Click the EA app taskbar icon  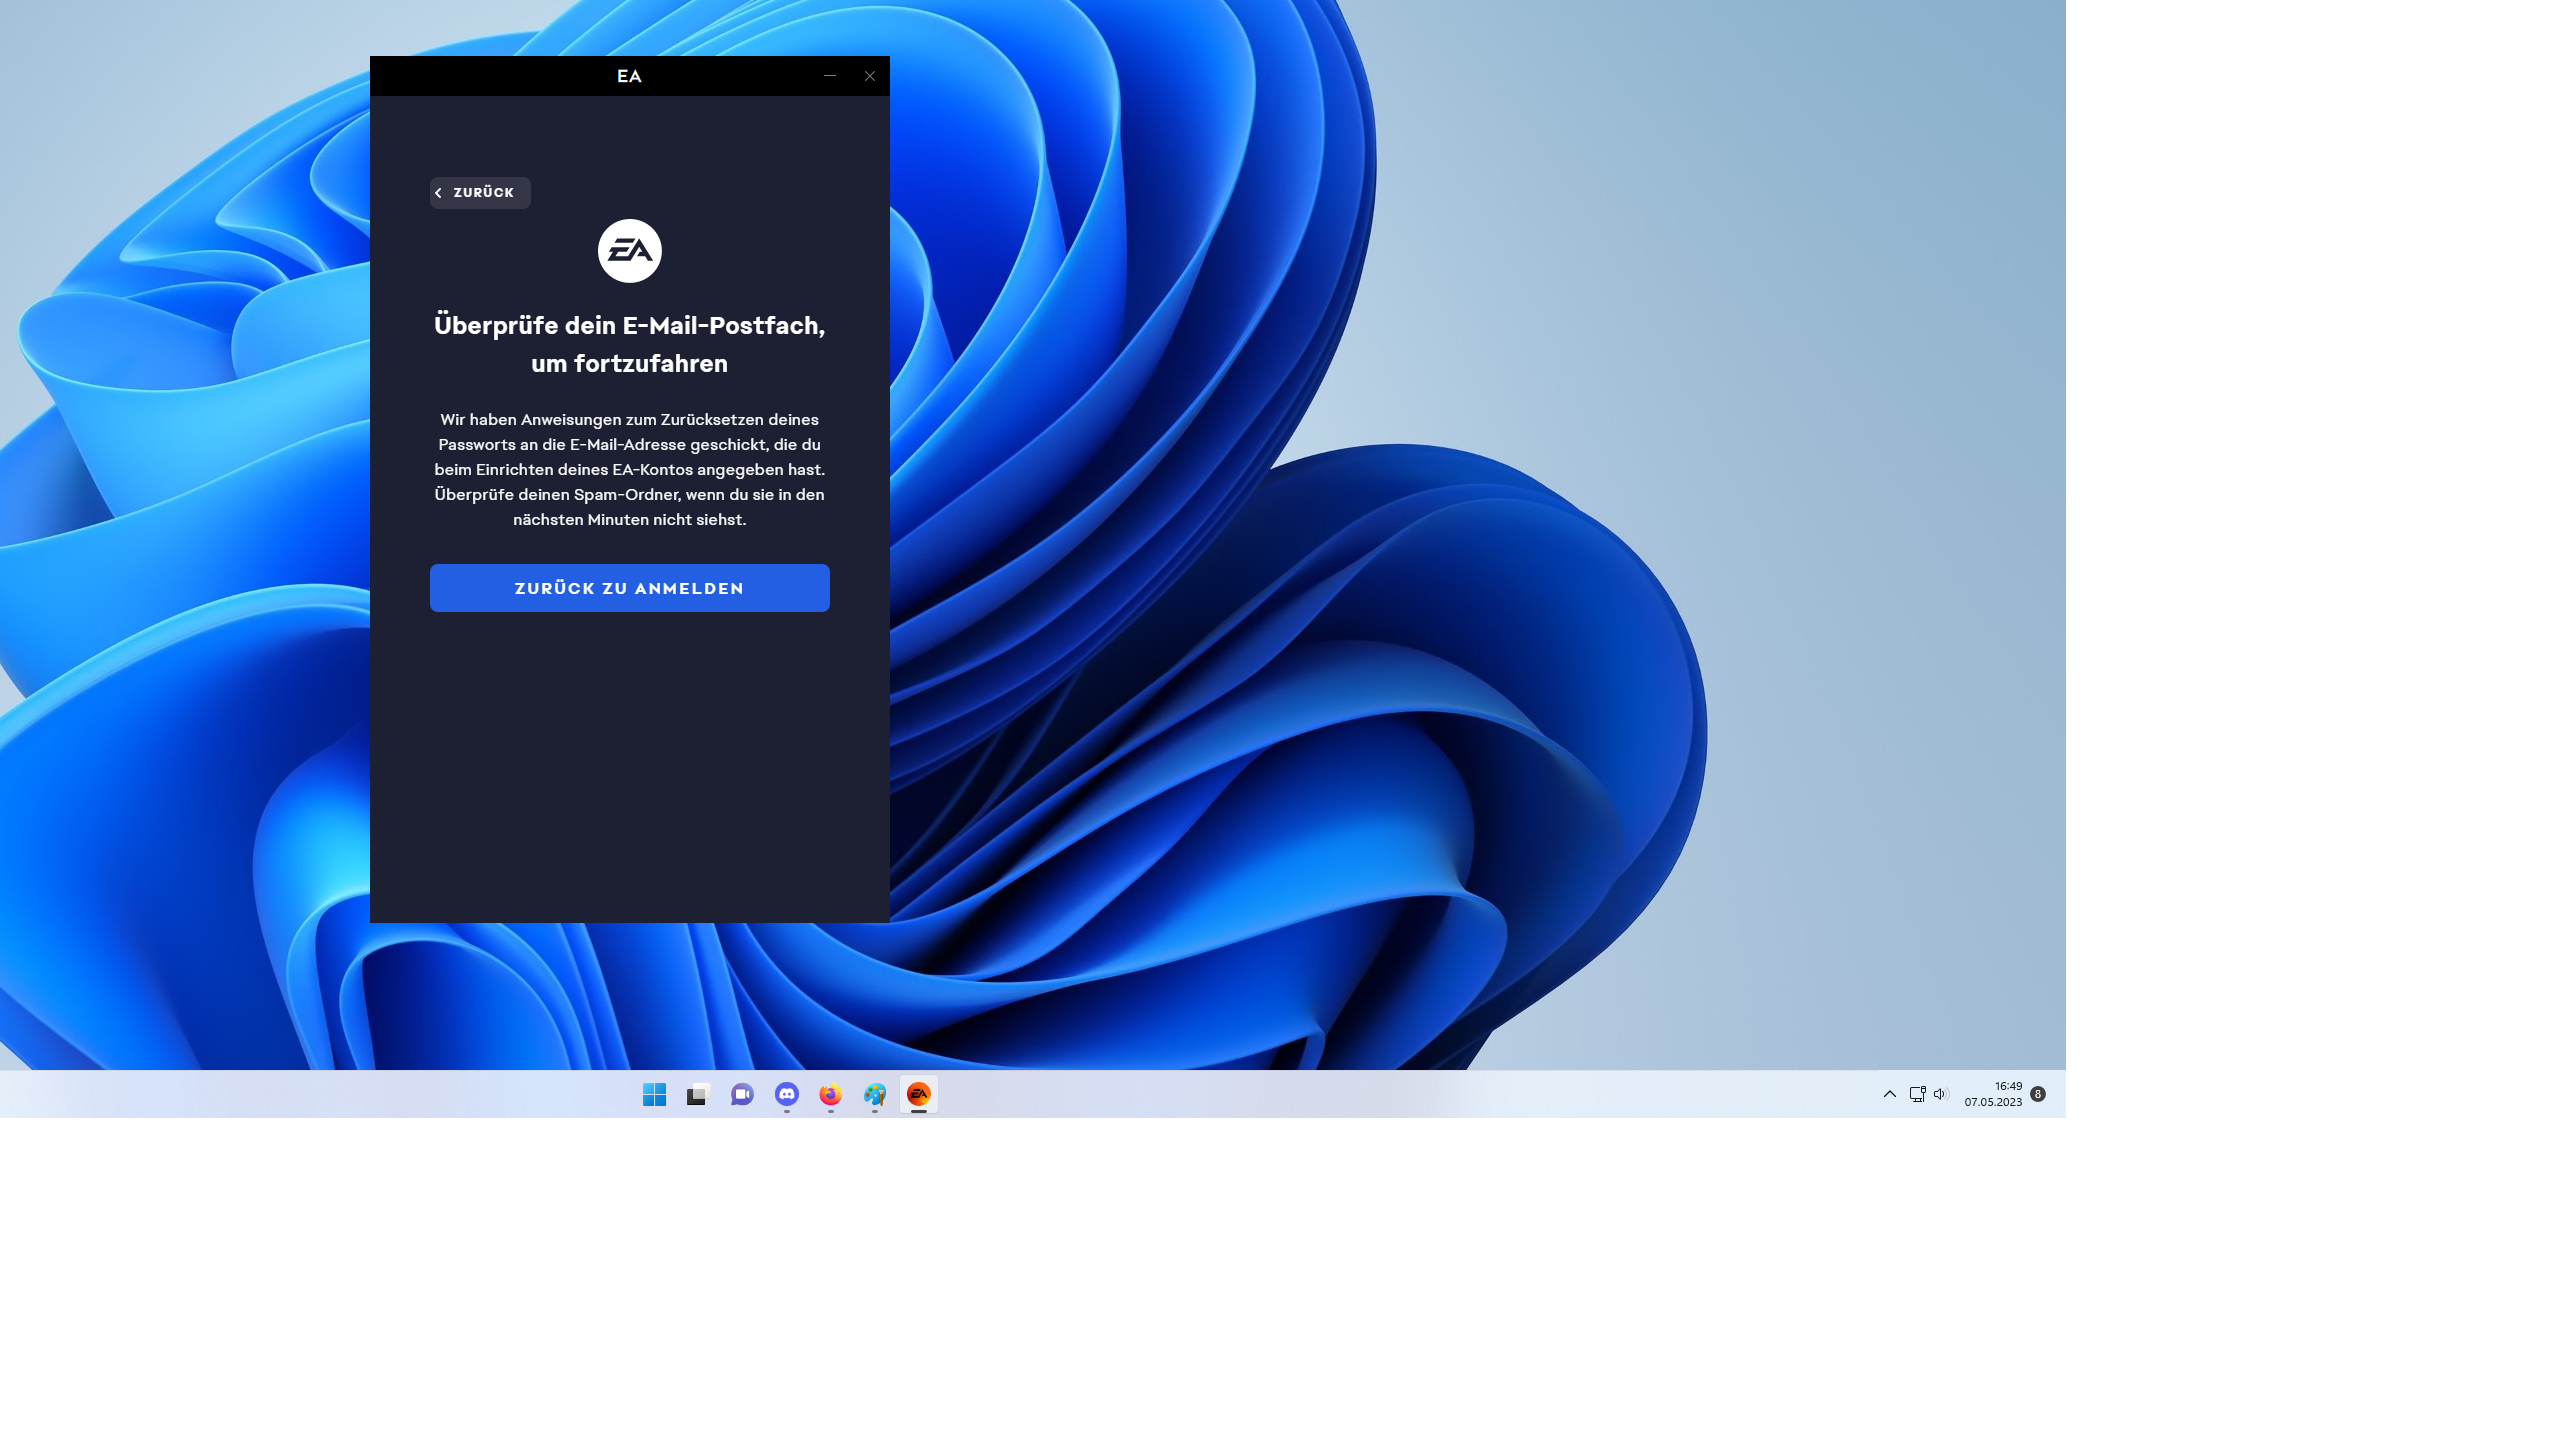pyautogui.click(x=919, y=1095)
